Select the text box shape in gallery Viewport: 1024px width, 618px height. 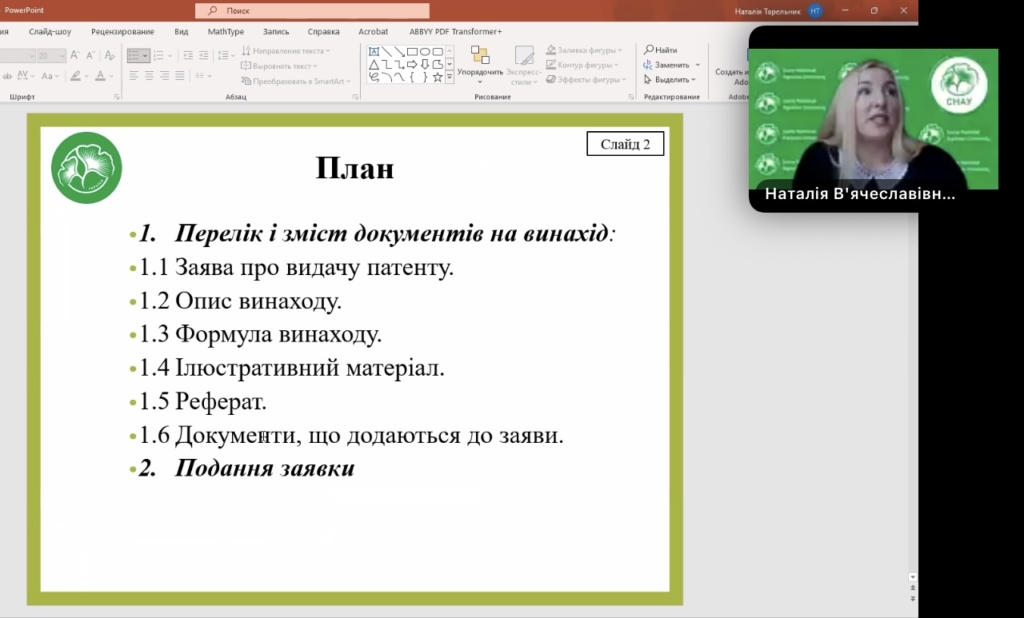(374, 51)
